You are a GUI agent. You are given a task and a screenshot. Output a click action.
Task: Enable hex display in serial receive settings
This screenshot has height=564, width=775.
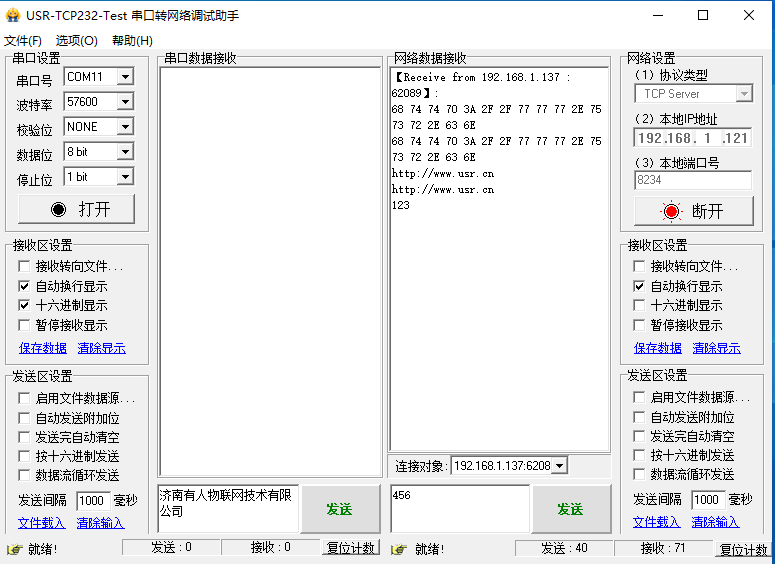25,305
